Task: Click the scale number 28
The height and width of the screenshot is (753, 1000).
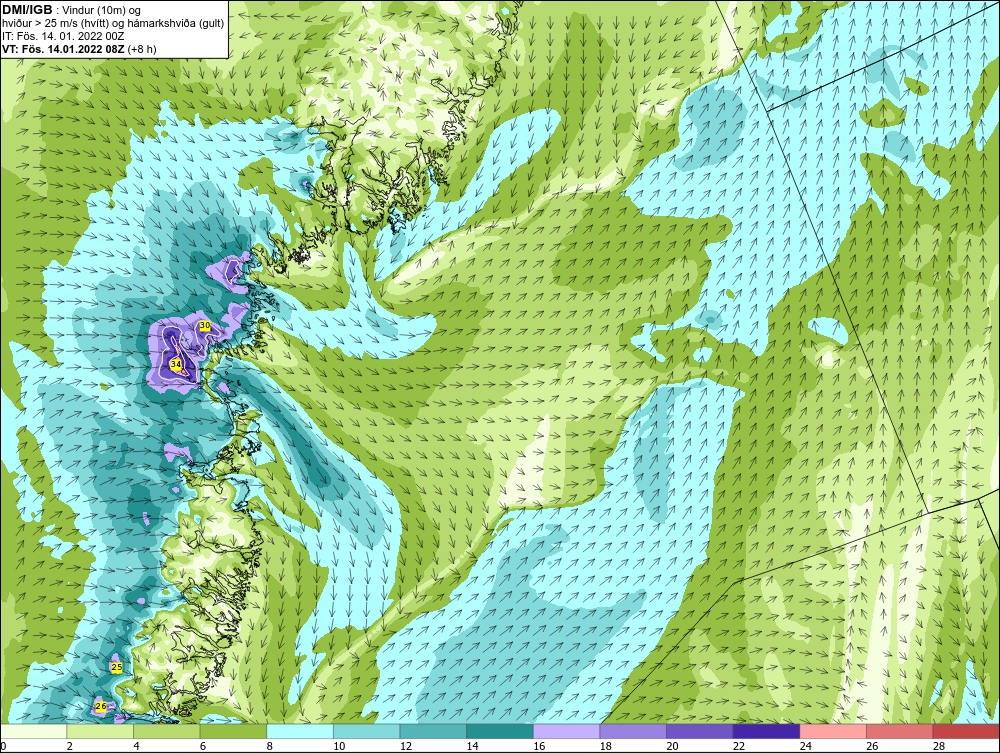Action: tap(939, 746)
